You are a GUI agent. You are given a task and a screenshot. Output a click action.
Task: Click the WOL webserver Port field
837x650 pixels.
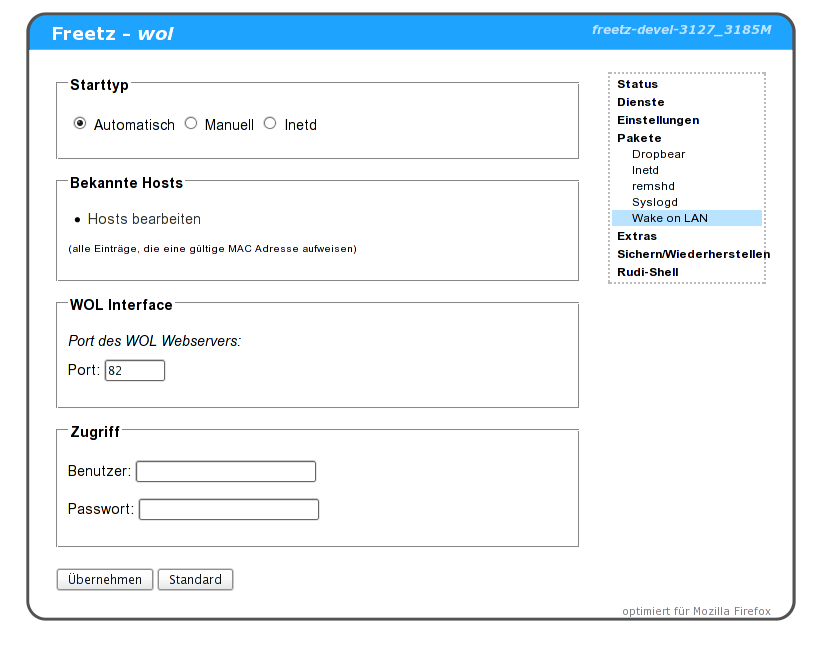coord(134,371)
